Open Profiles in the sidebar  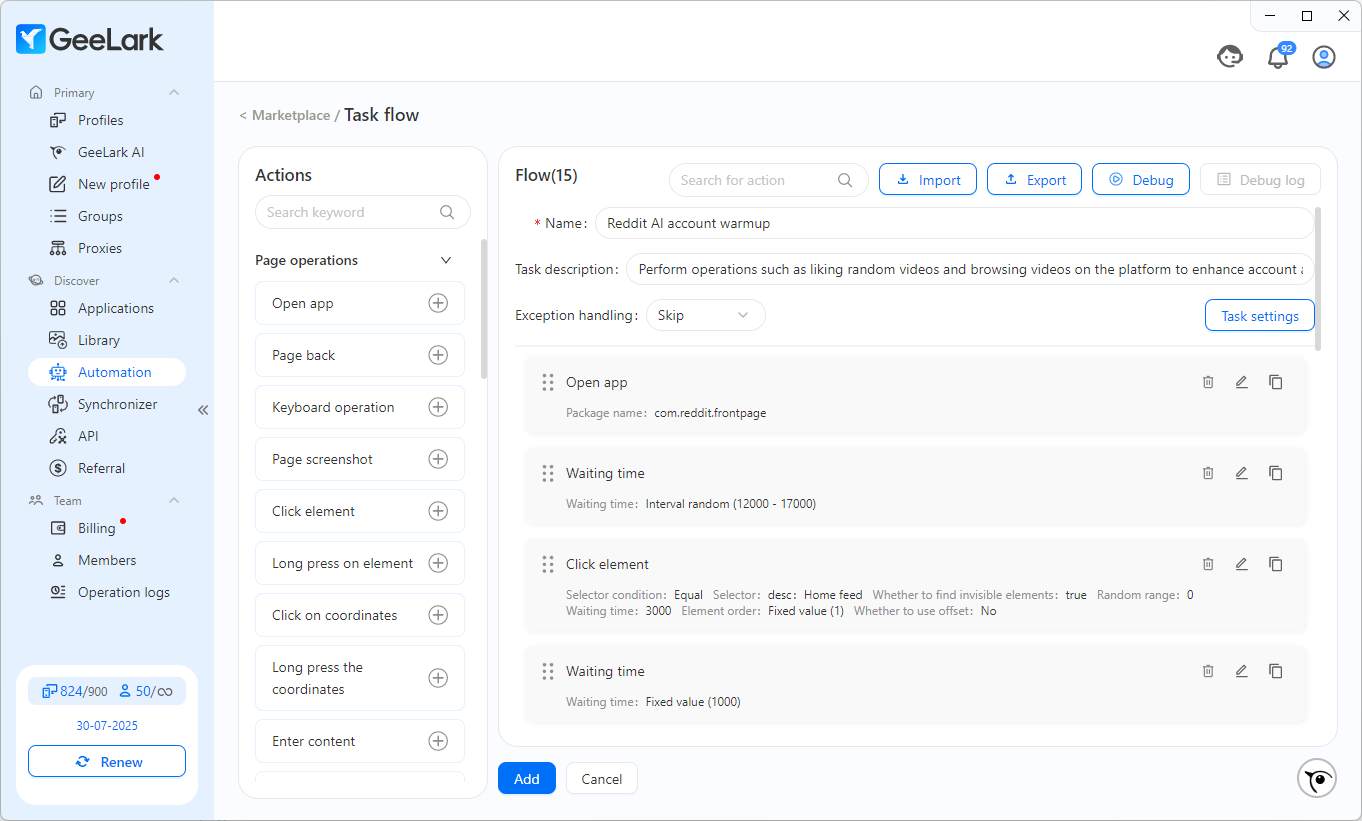point(107,120)
